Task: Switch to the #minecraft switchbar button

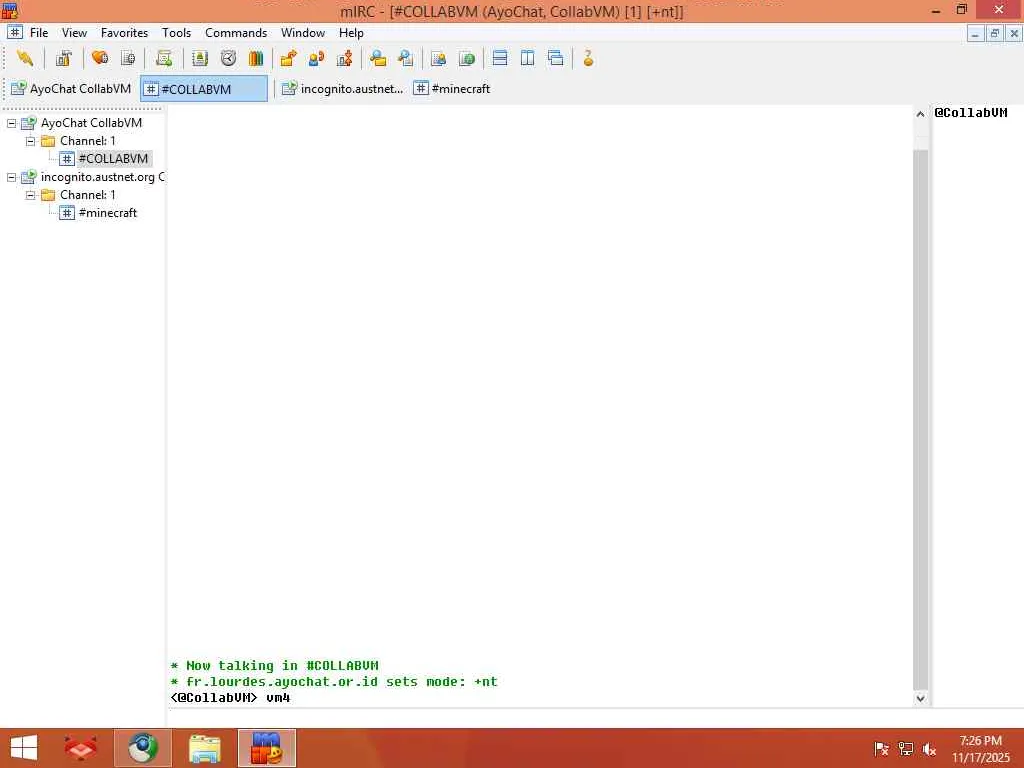Action: [x=452, y=89]
